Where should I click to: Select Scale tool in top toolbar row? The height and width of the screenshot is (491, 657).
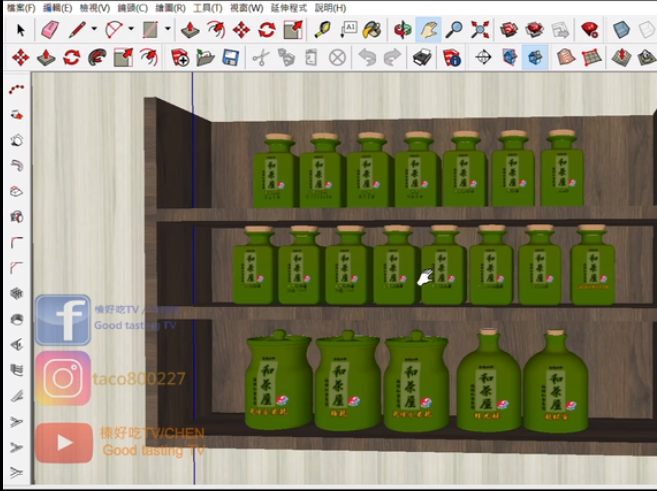292,30
